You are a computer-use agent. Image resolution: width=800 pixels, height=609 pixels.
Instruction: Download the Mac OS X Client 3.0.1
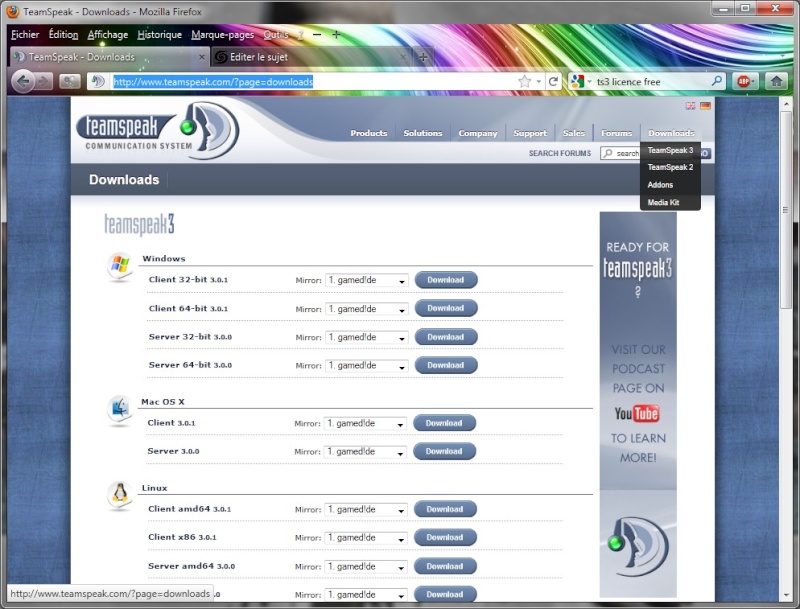point(444,423)
